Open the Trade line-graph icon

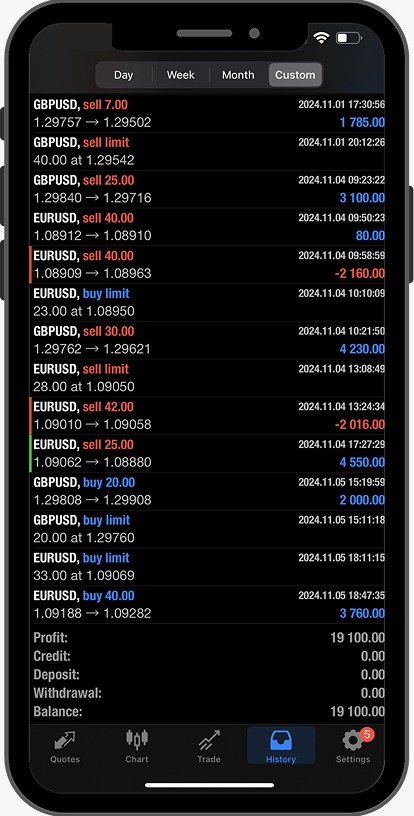[x=209, y=740]
